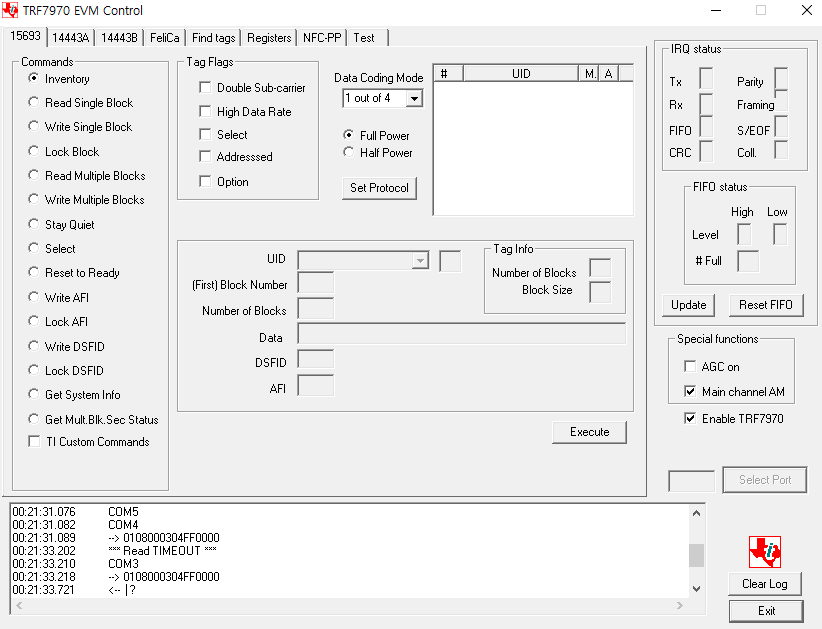The image size is (822, 629).
Task: Click the UID column header
Action: coord(521,73)
